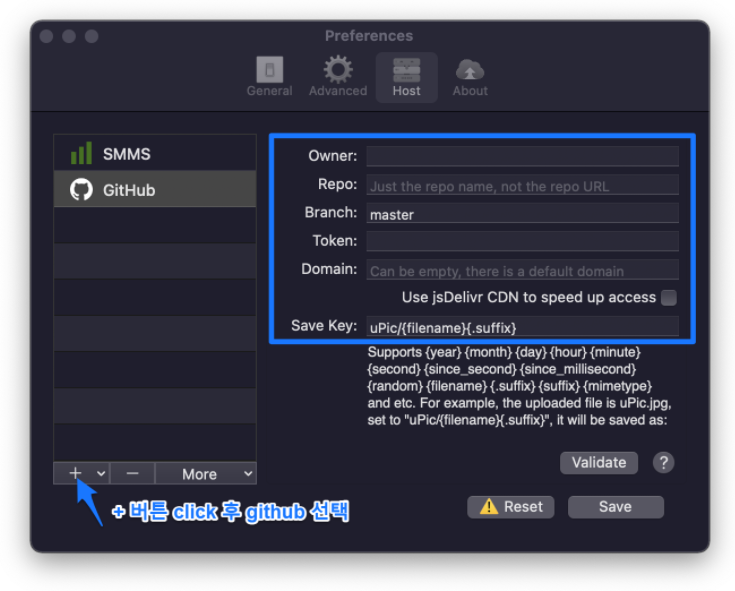Click the minus remove-host button
Viewport: 735px width, 591px height.
(x=132, y=473)
